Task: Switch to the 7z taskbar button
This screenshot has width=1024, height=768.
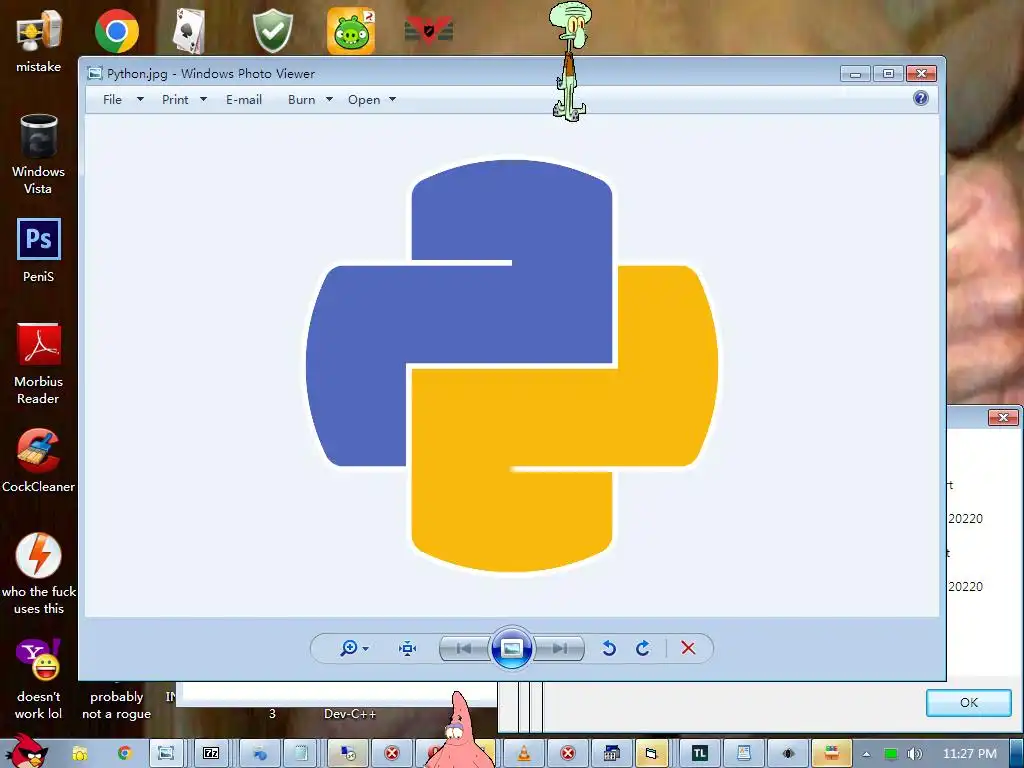Action: click(x=210, y=754)
